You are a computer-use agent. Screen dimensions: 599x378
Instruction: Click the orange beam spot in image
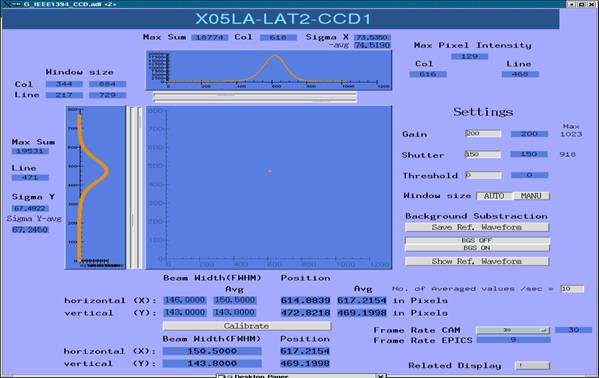pyautogui.click(x=270, y=171)
